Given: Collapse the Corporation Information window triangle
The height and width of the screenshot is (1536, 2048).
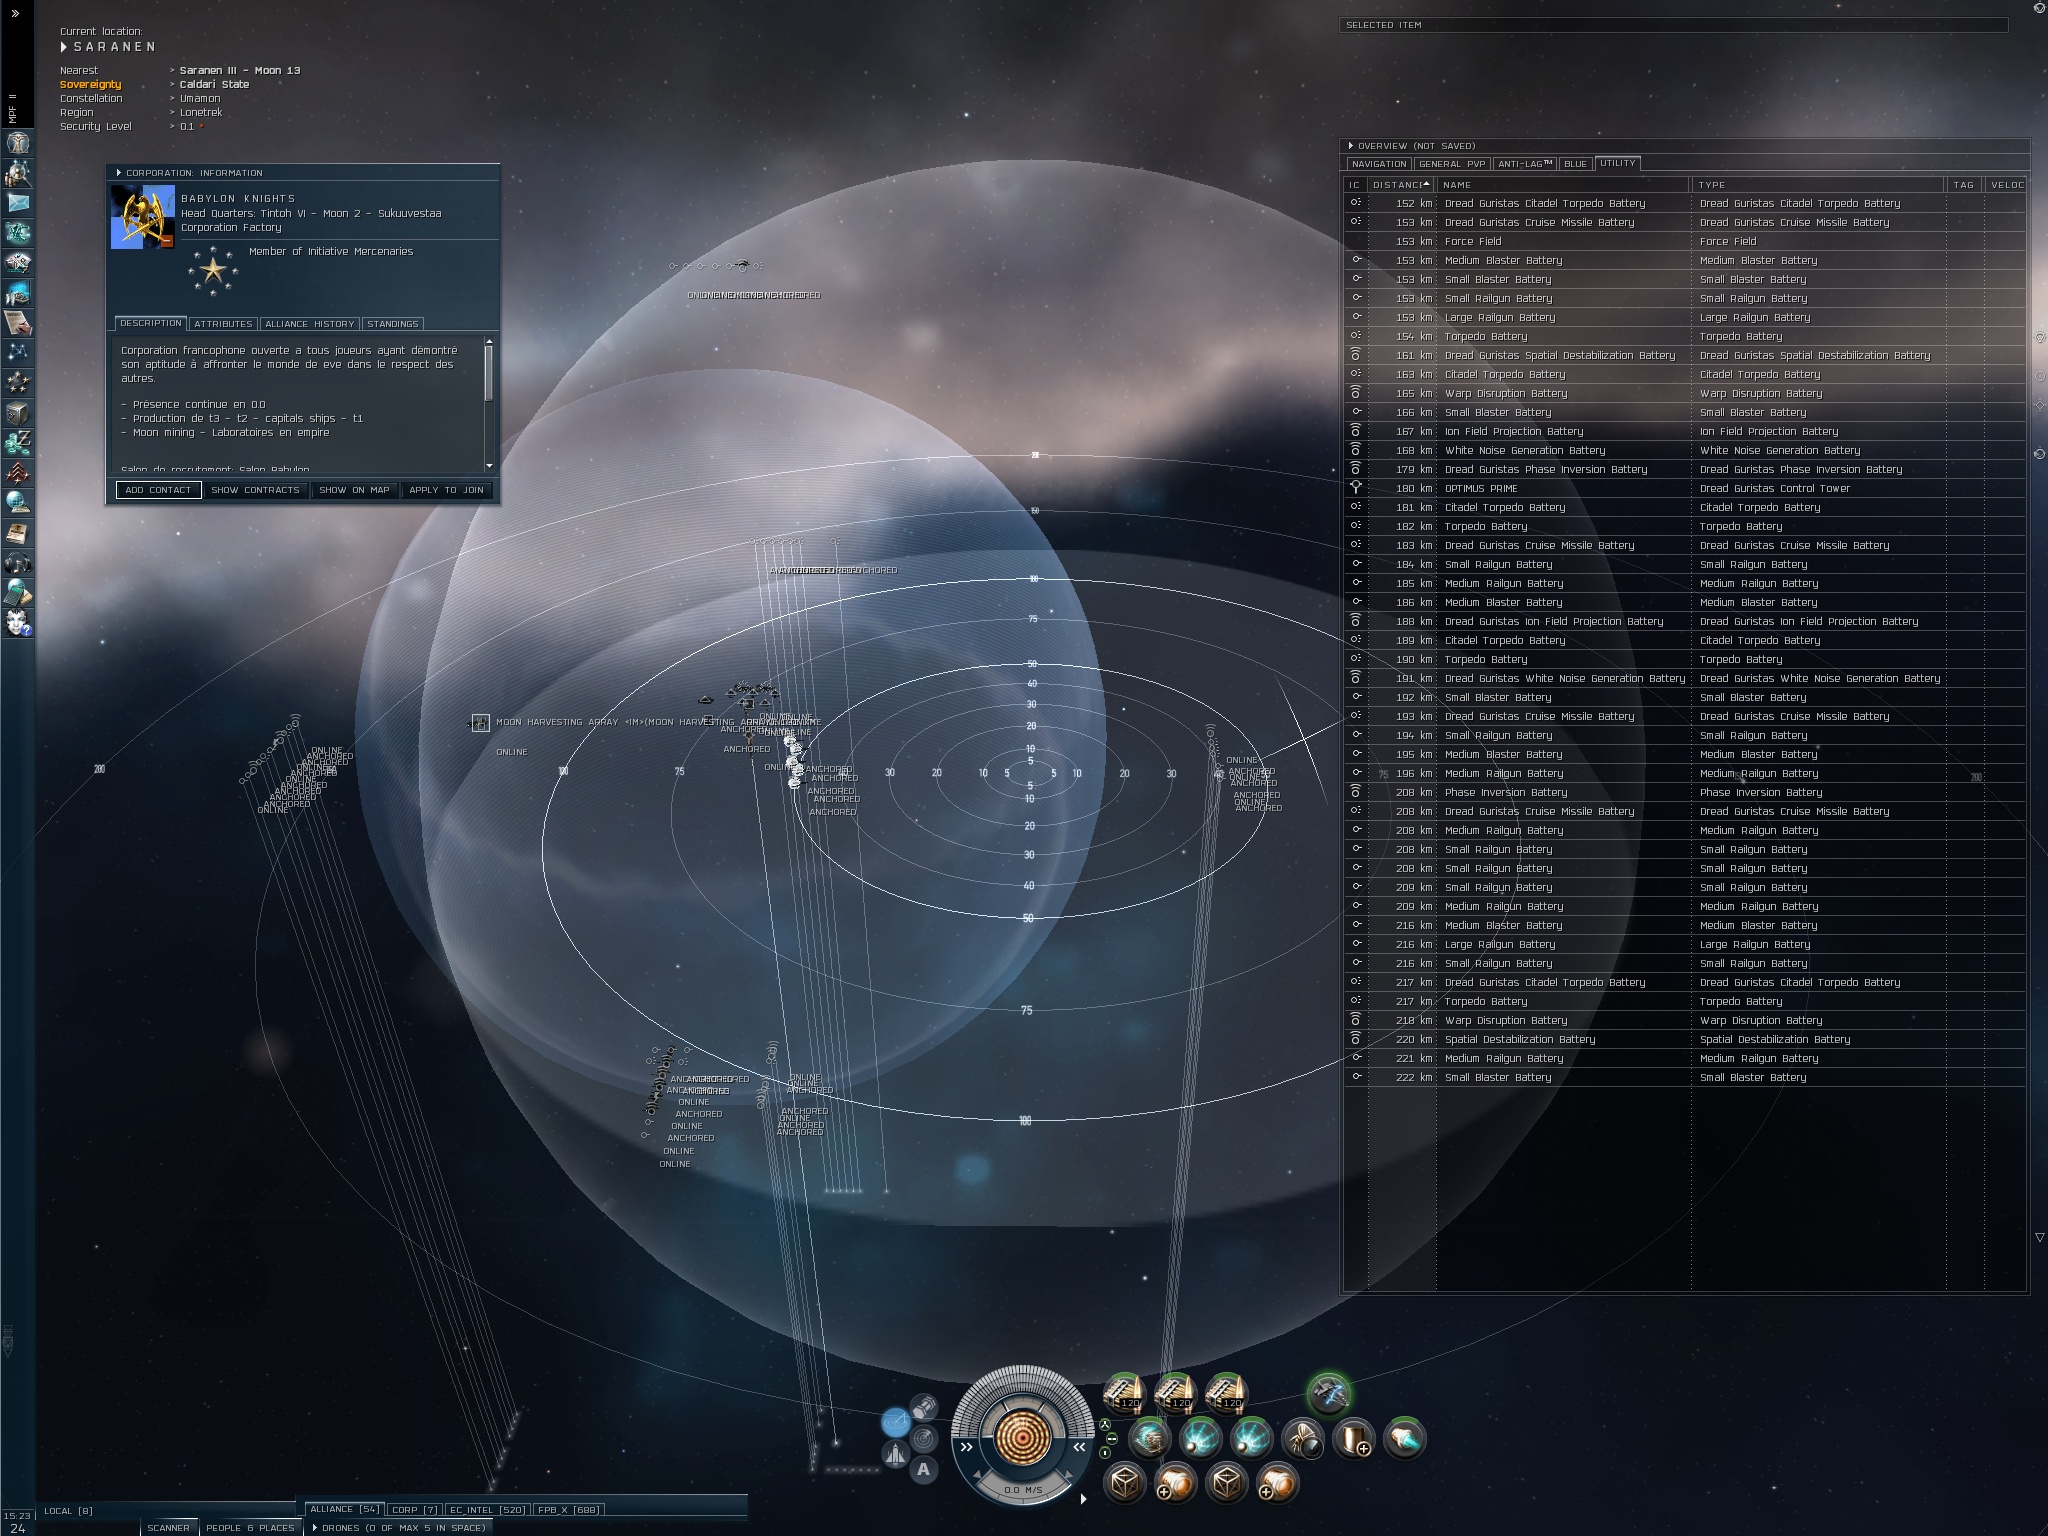Looking at the screenshot, I should (x=118, y=173).
